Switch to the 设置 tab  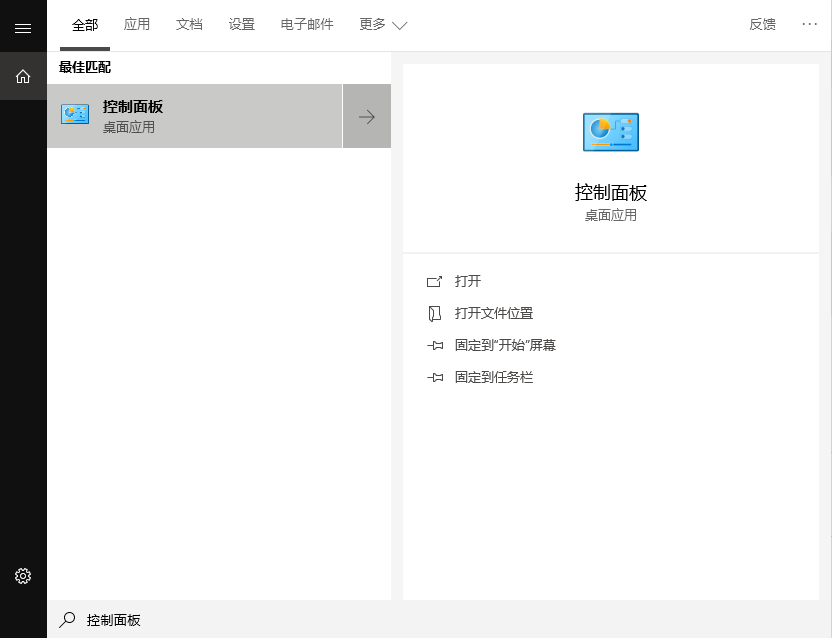241,24
